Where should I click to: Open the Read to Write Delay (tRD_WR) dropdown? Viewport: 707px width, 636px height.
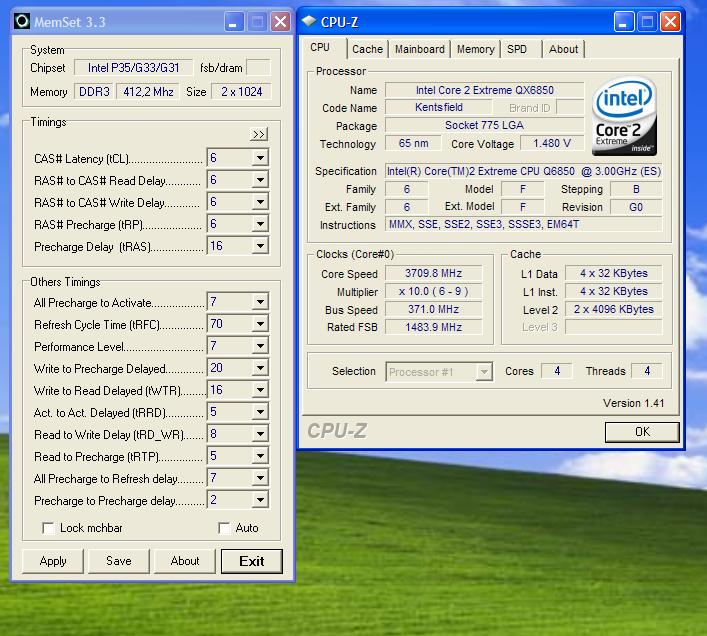(260, 434)
